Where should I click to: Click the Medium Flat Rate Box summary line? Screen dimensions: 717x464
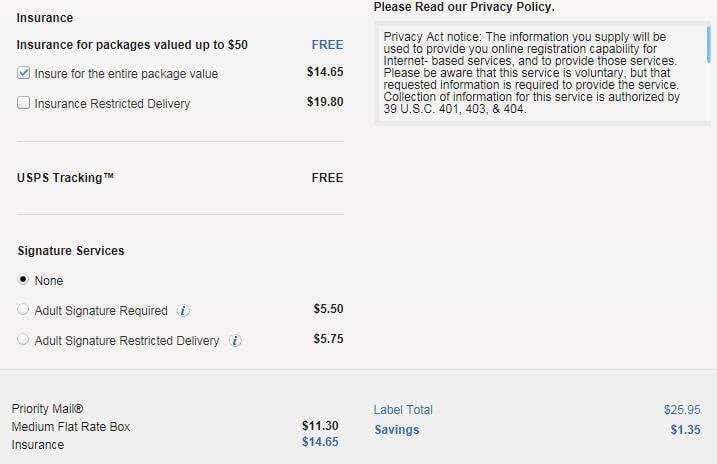71,427
